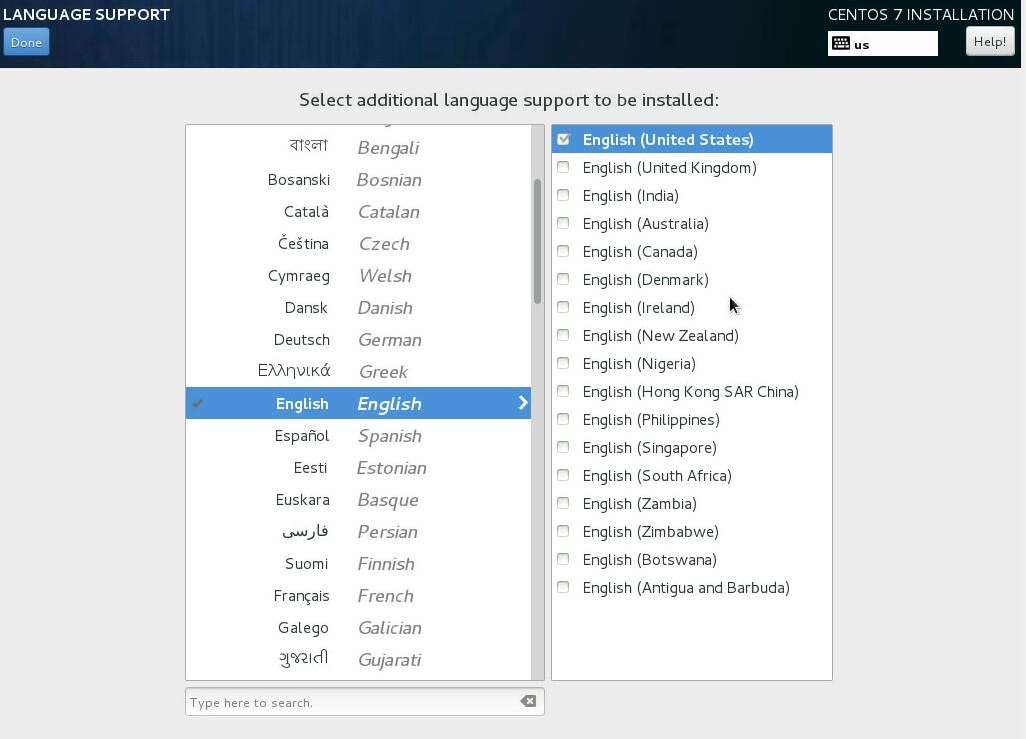This screenshot has height=739, width=1026.
Task: Select Español Spanish language entry
Action: [x=357, y=436]
